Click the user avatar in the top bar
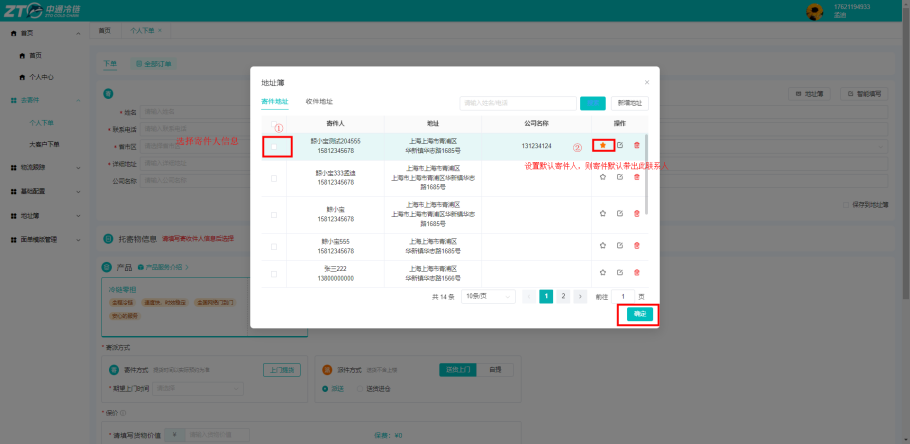 click(x=815, y=11)
